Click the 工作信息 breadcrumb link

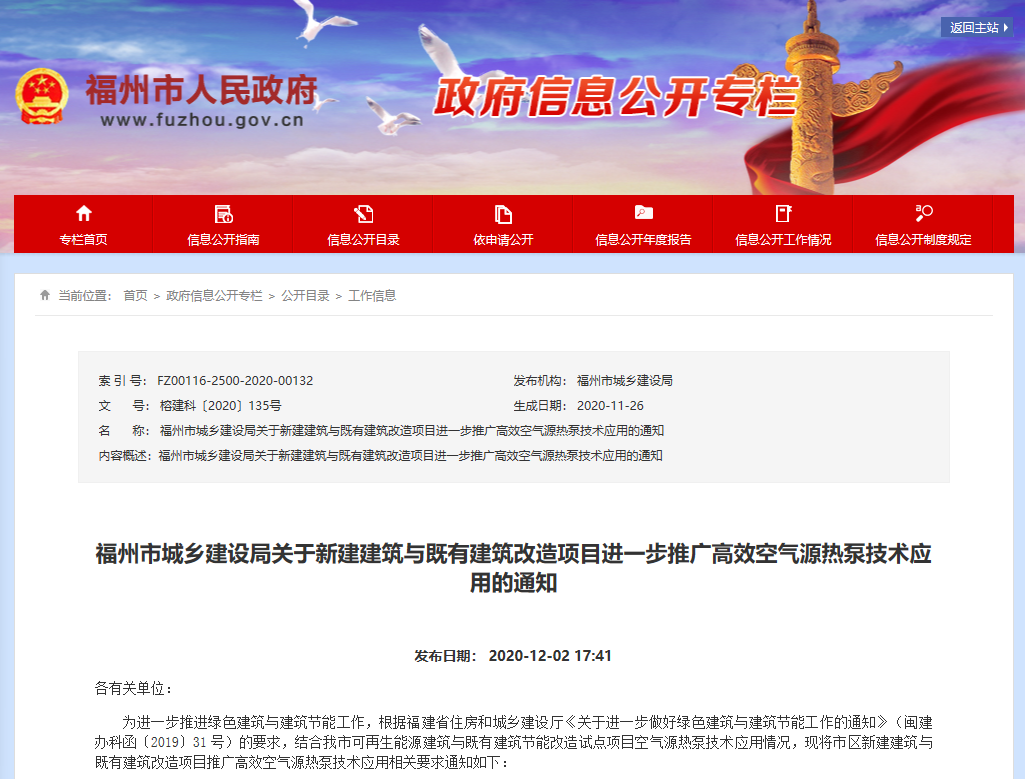372,296
